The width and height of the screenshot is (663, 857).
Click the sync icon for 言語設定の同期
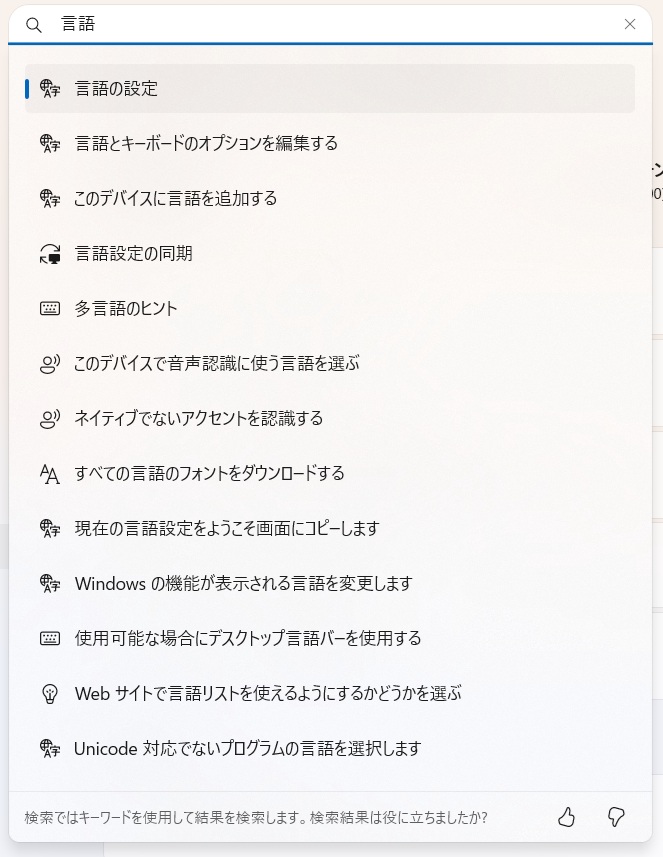tap(50, 254)
